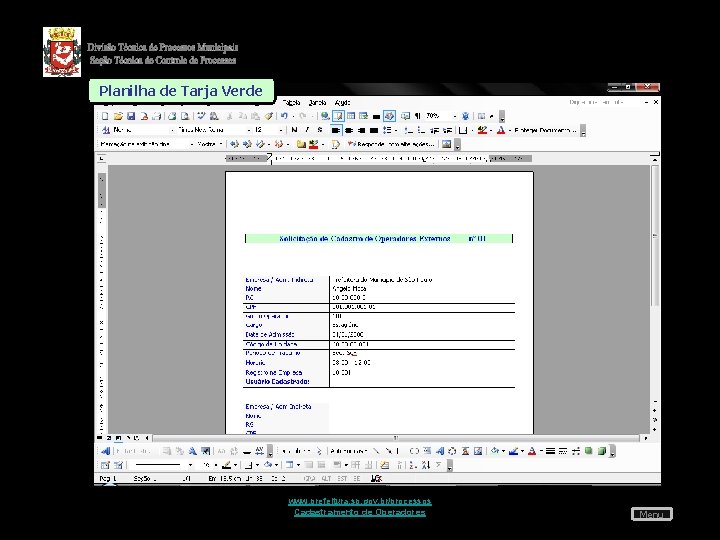Open the Tabela menu
Screen dimensions: 720x540
coord(291,102)
